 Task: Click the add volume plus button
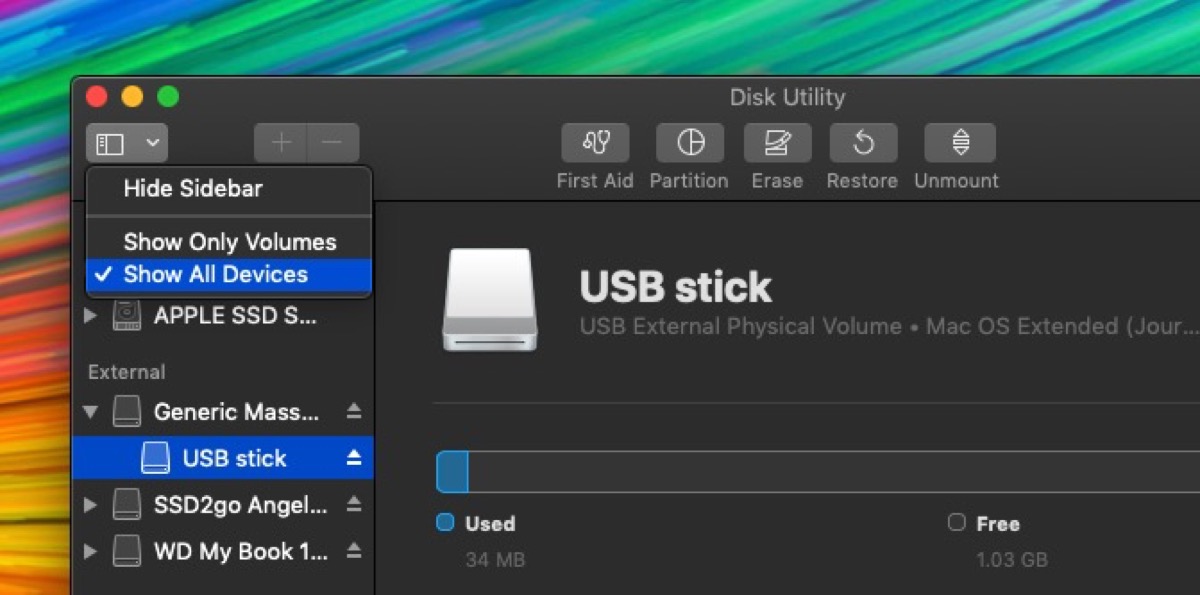click(x=281, y=144)
